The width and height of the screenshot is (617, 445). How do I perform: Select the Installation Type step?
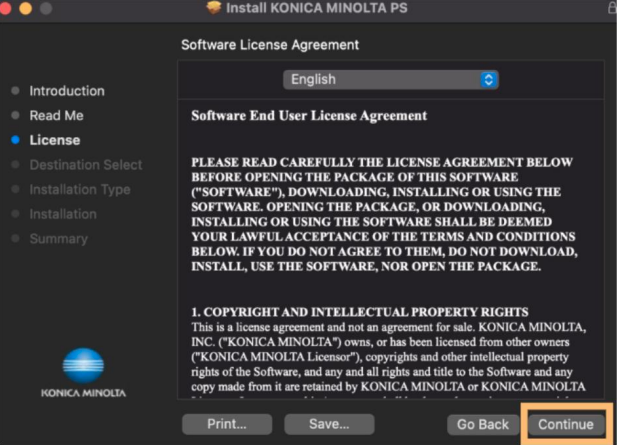coord(80,190)
